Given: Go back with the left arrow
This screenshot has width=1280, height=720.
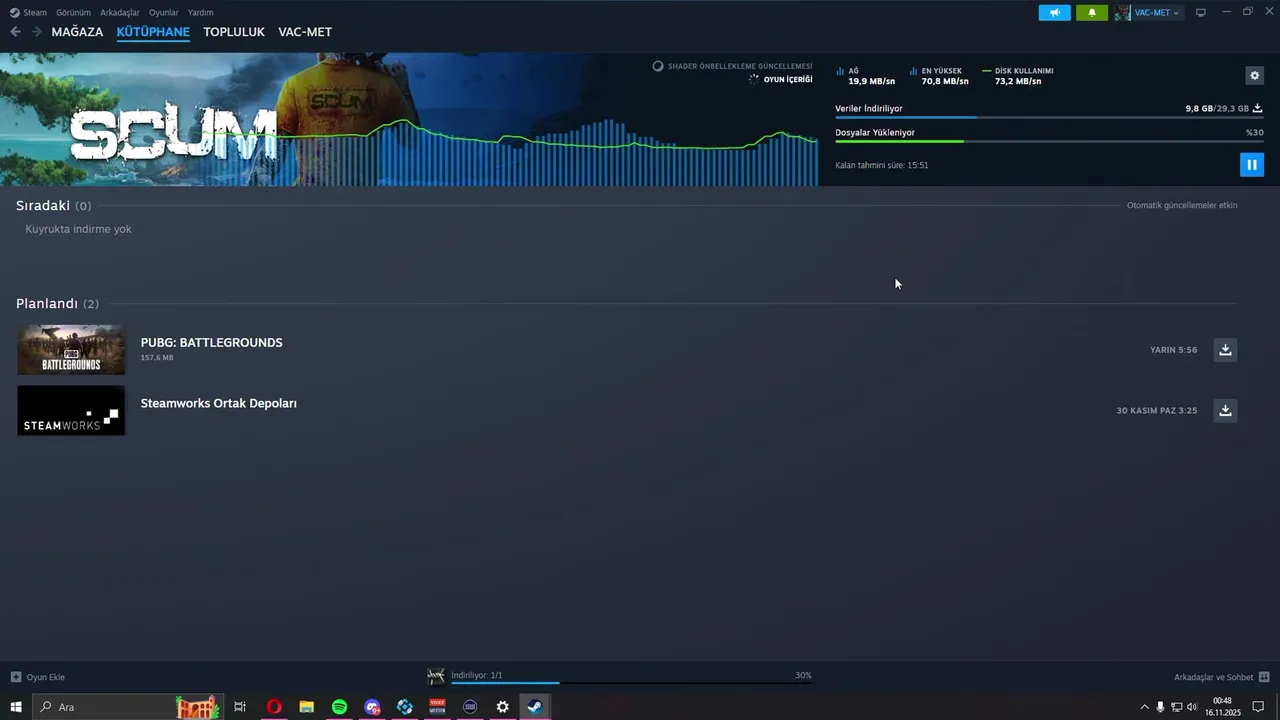Looking at the screenshot, I should click(15, 32).
